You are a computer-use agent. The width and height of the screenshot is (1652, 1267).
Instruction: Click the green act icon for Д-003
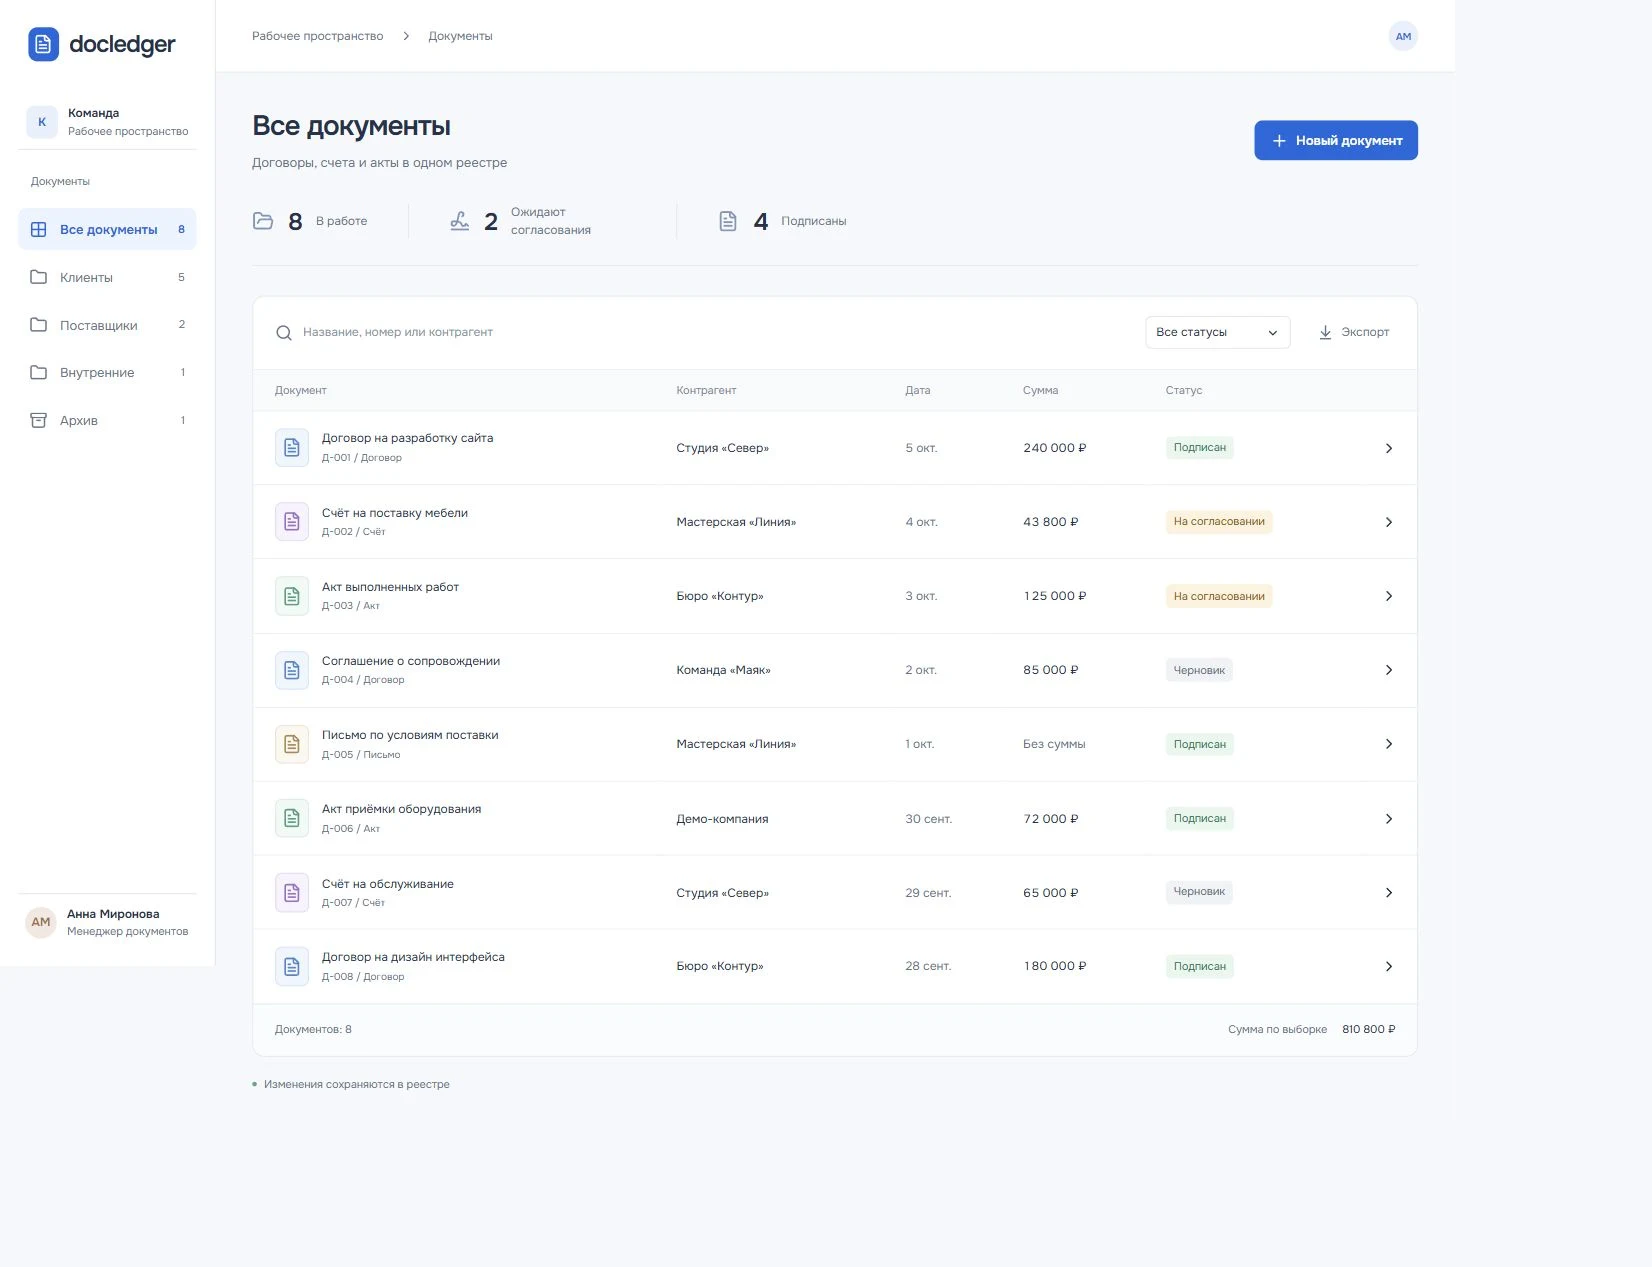pyautogui.click(x=292, y=596)
